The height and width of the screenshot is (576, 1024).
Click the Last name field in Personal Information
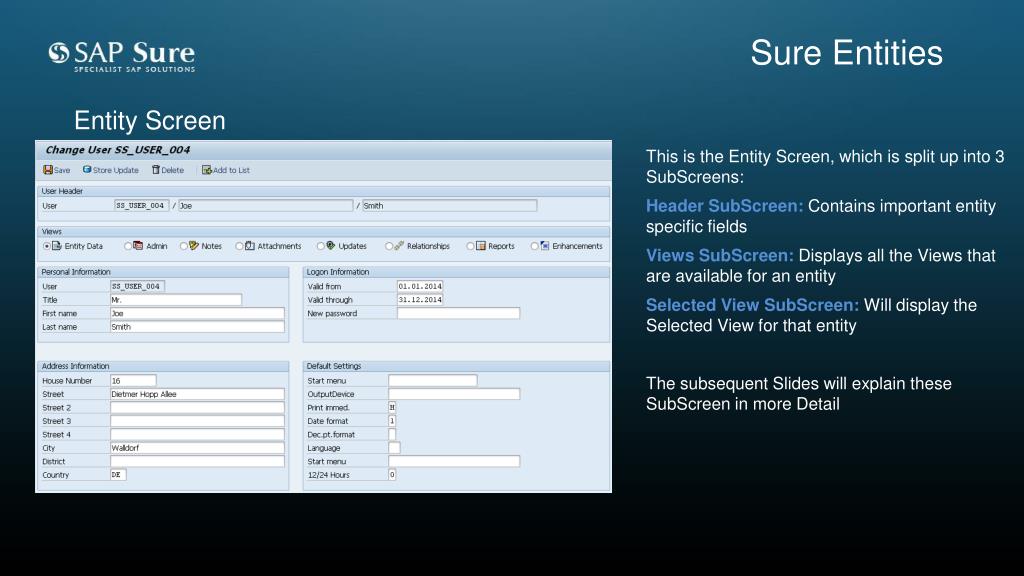coord(197,327)
